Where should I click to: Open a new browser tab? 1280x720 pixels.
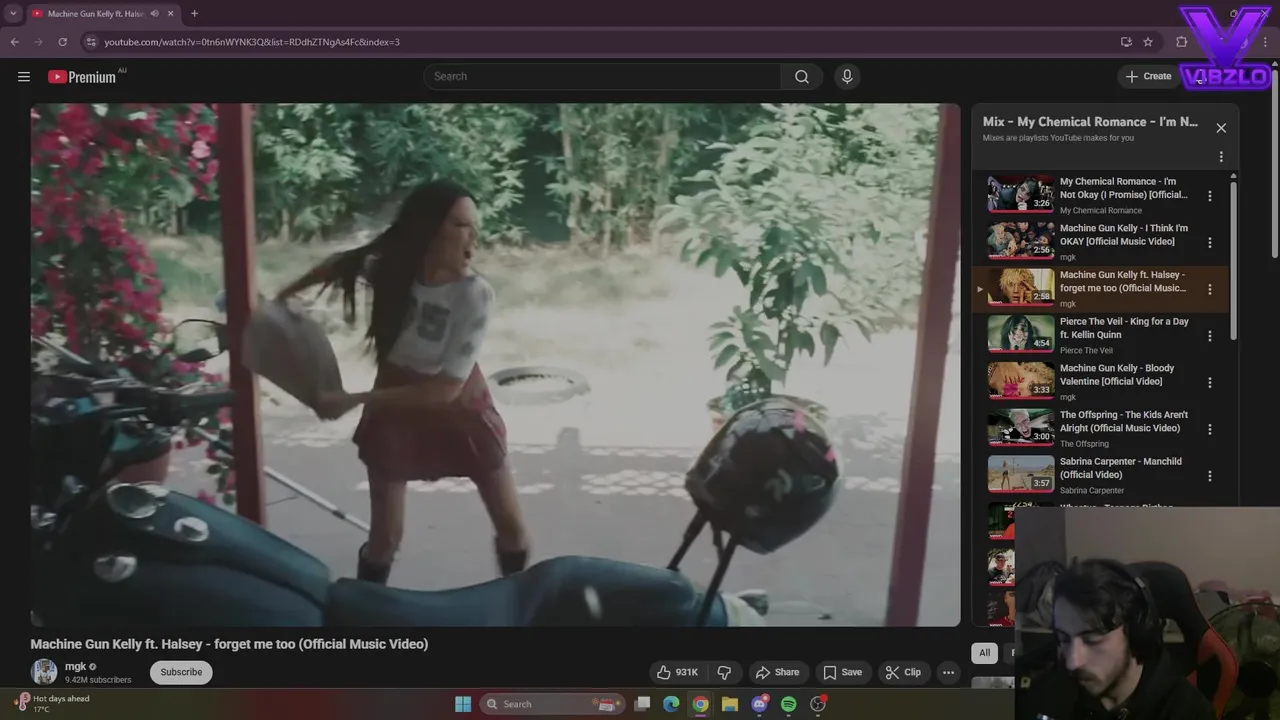pyautogui.click(x=194, y=13)
